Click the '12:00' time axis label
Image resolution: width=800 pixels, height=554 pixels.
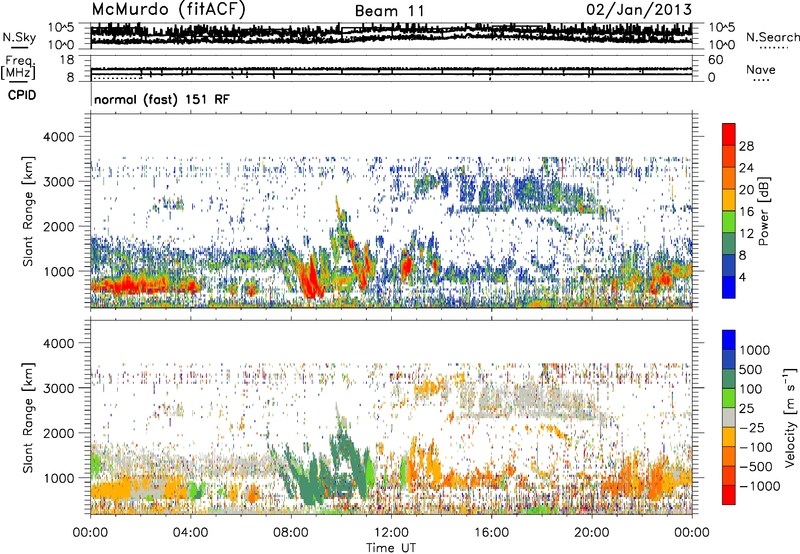[x=391, y=533]
